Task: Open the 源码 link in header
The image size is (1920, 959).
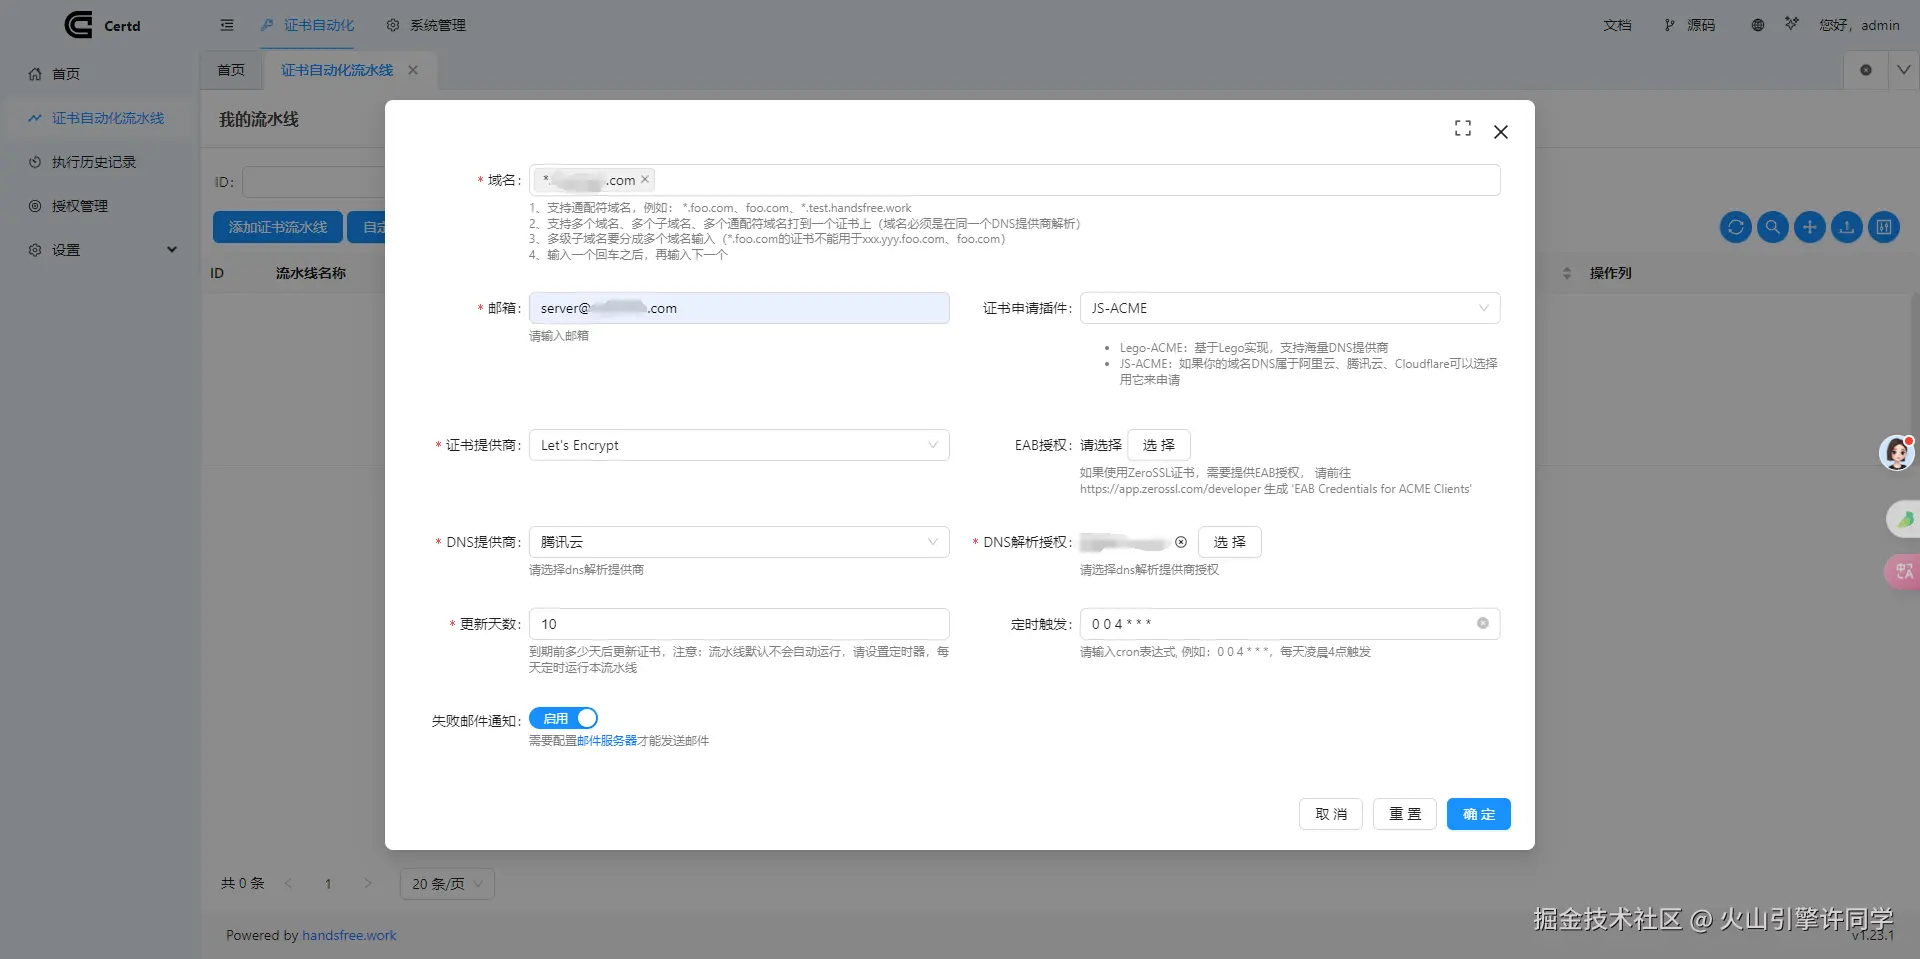Action: pyautogui.click(x=1690, y=25)
